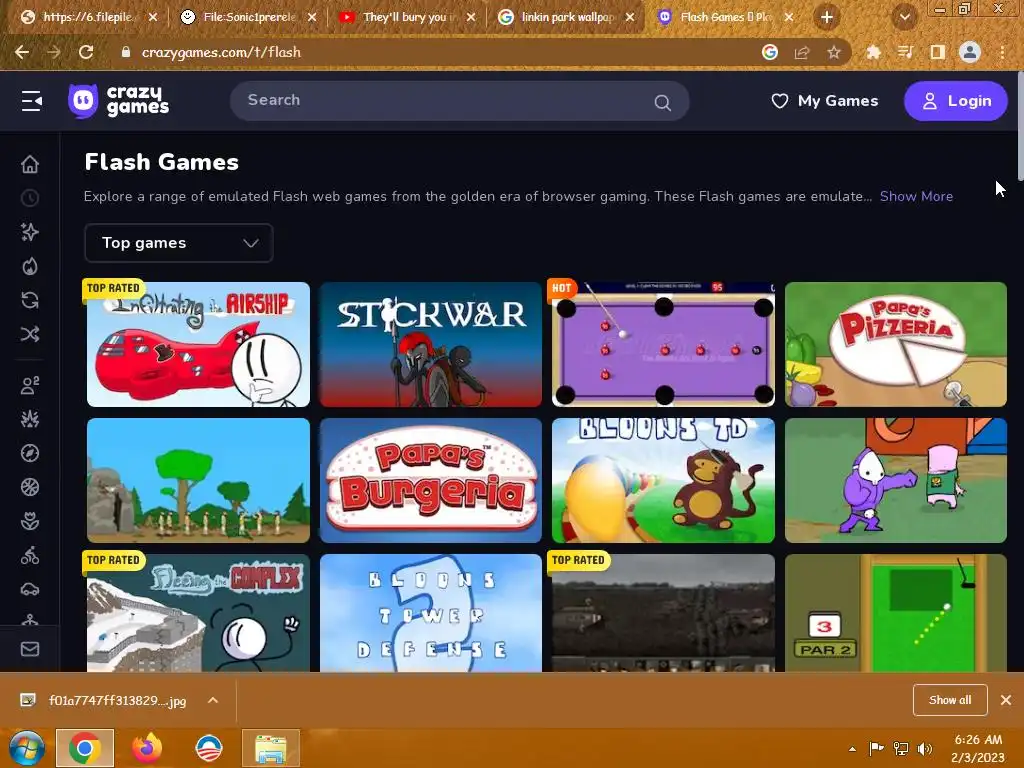
Task: Open the CrazyGames logo home link
Action: pyautogui.click(x=119, y=101)
